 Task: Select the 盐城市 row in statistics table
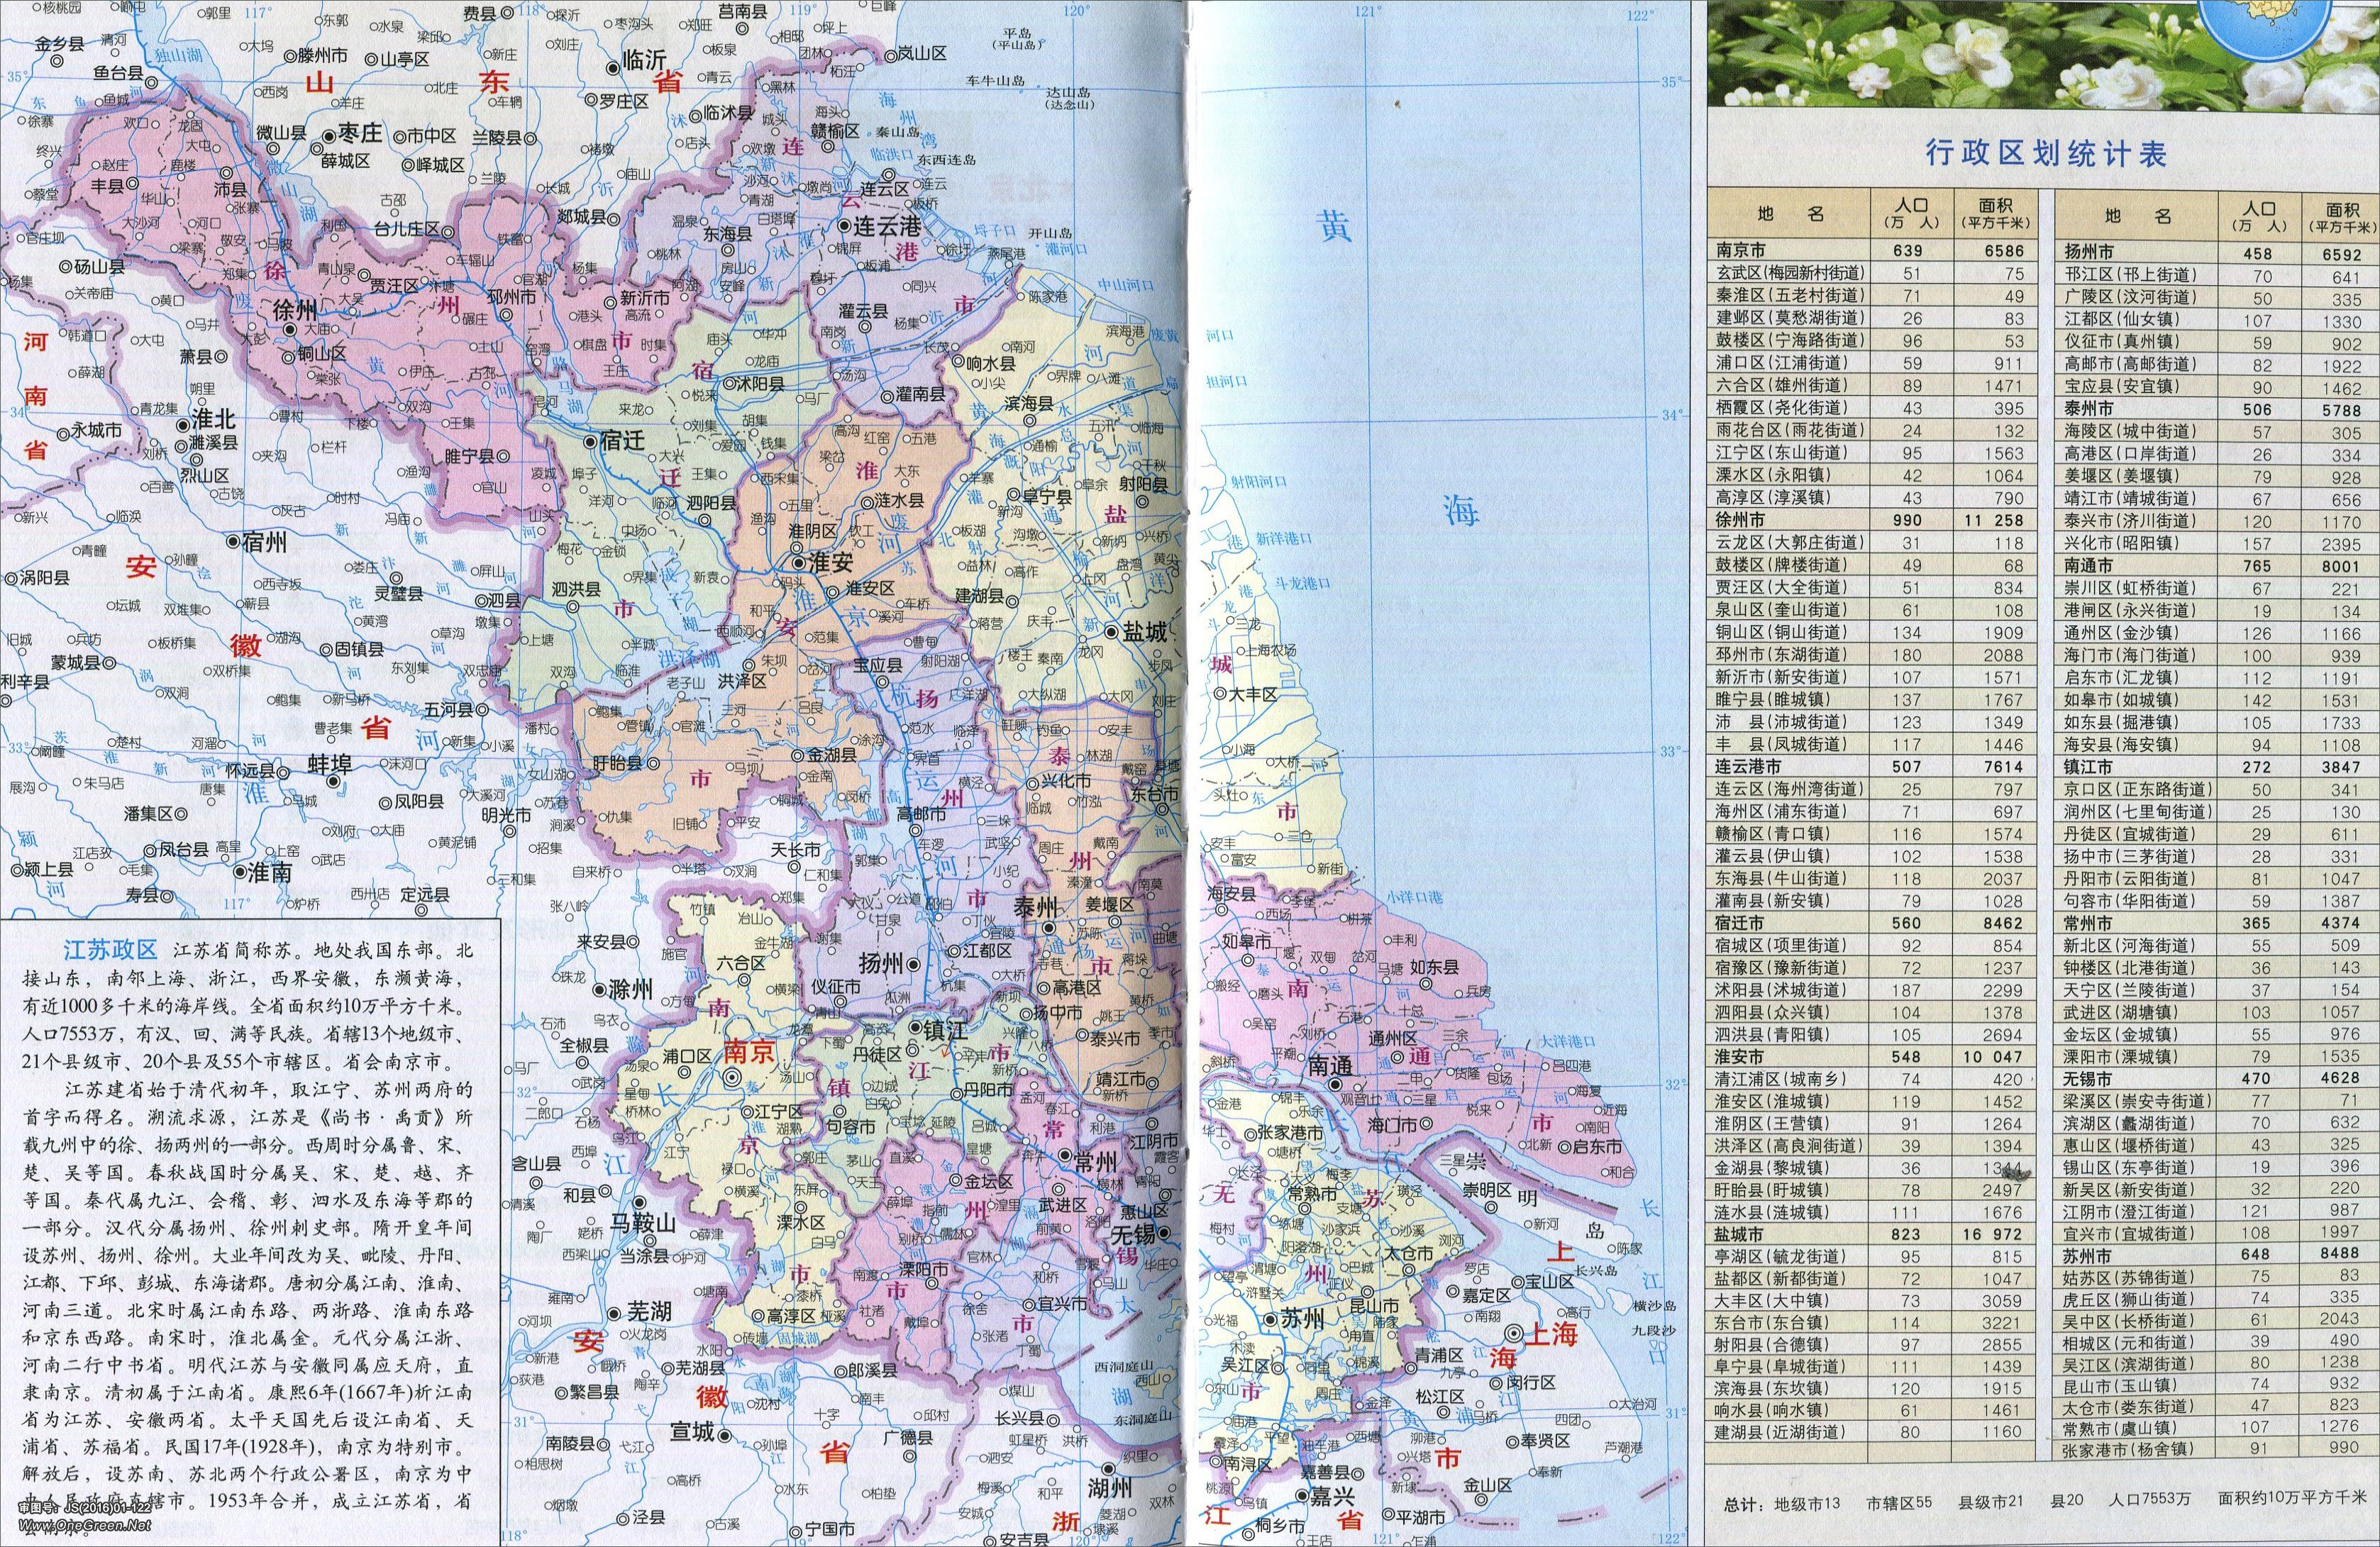coord(1870,1234)
